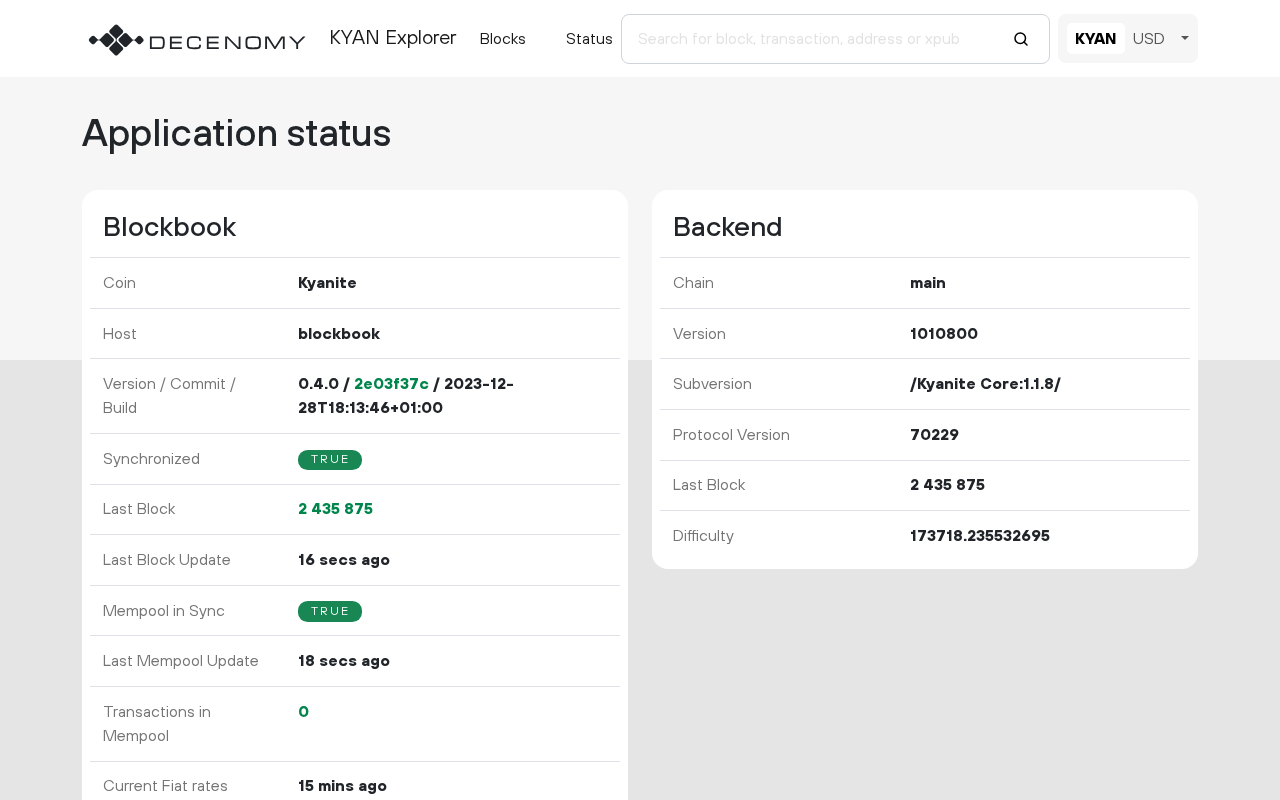
Task: Click the Transactions in Mempool count link
Action: point(303,712)
